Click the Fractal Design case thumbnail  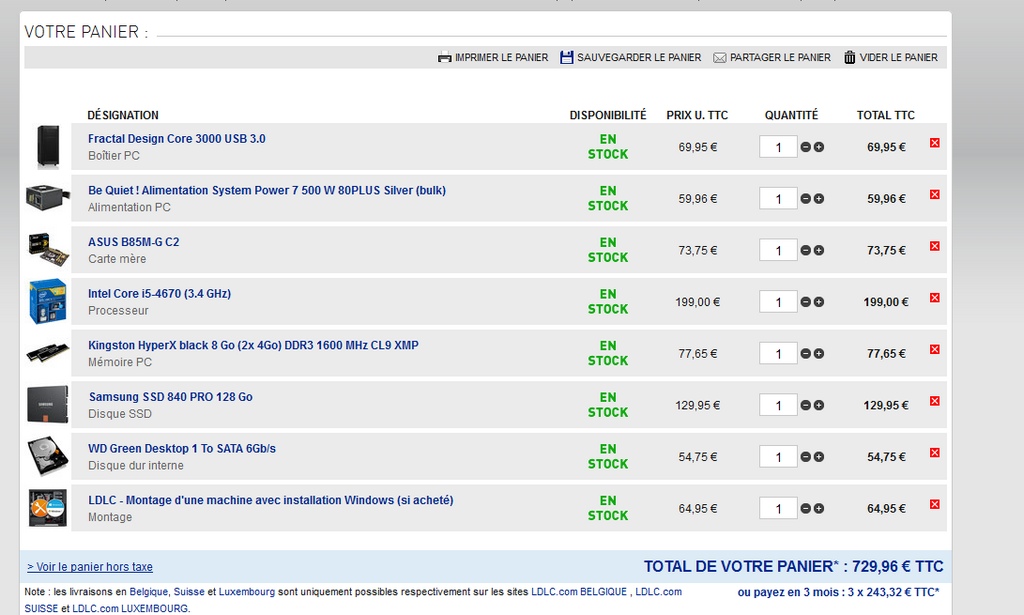click(x=48, y=146)
